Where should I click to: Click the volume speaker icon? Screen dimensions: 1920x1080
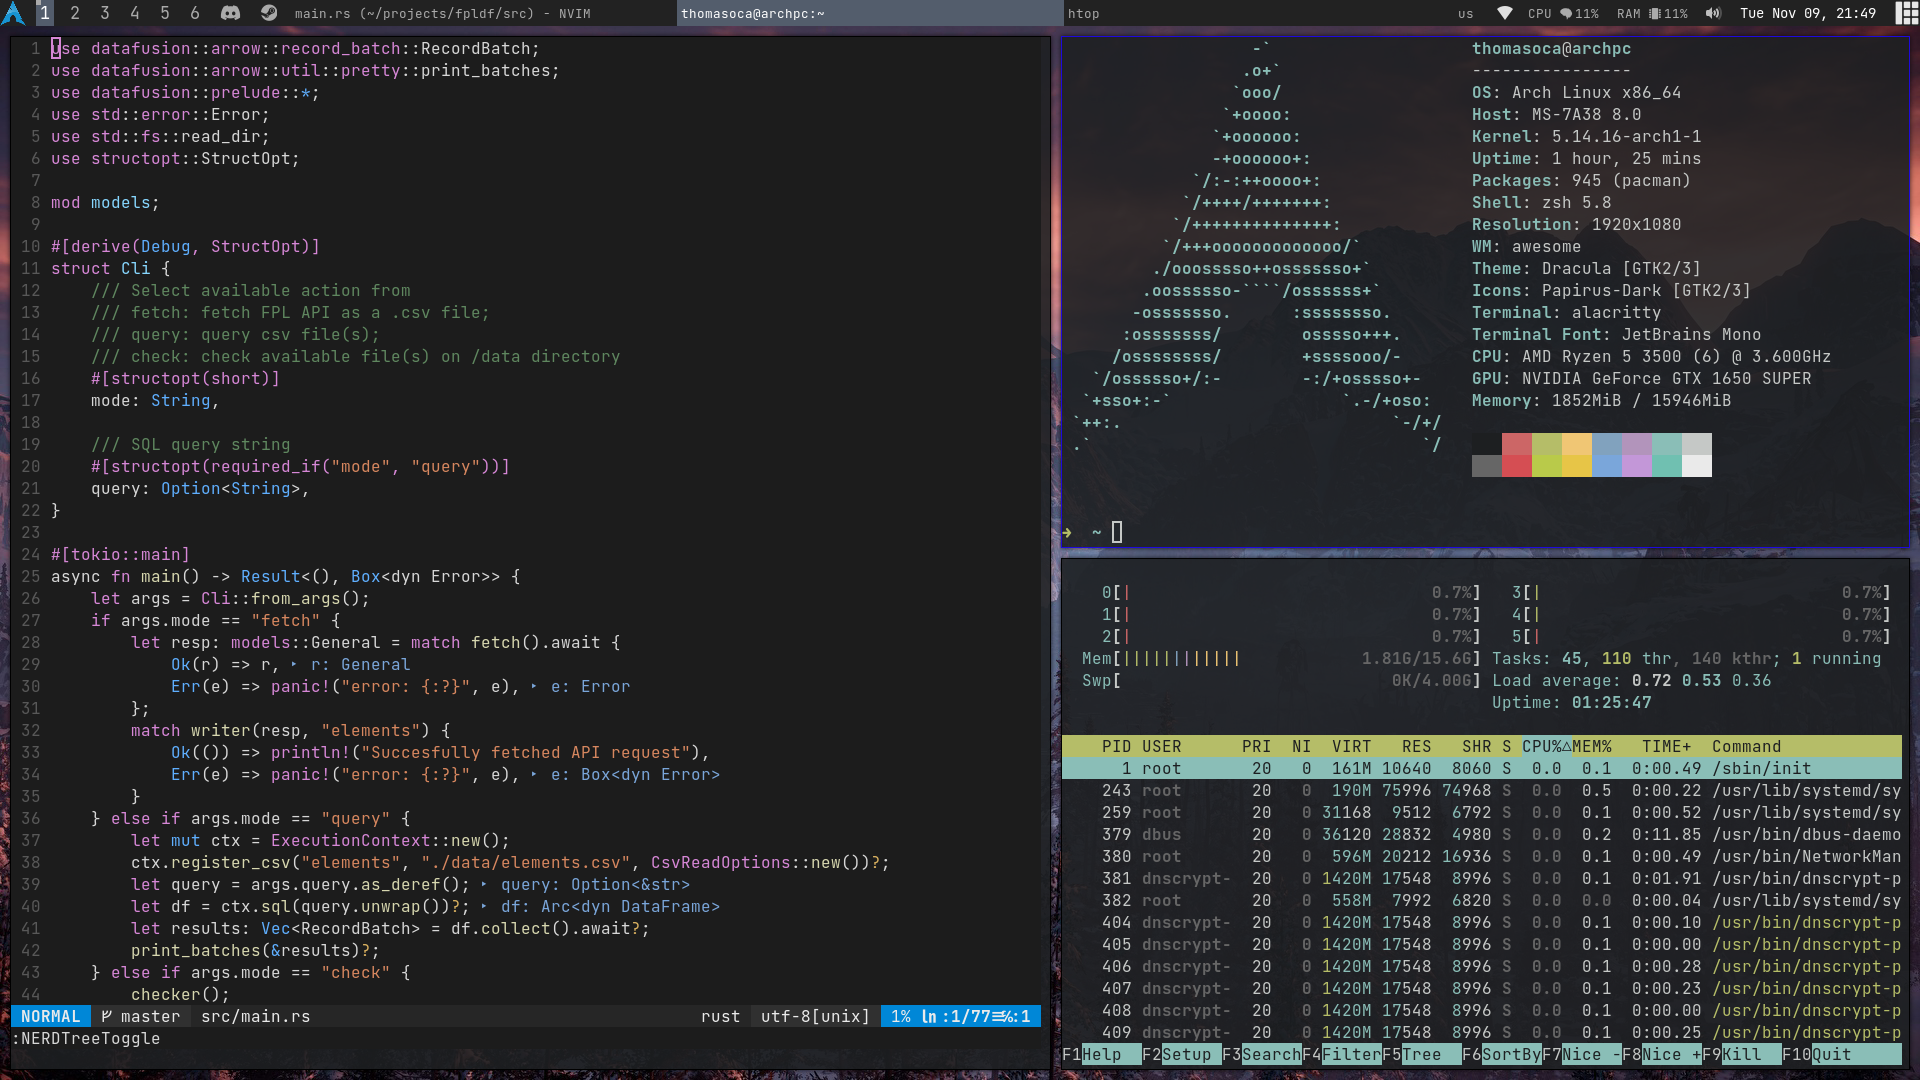point(1713,13)
